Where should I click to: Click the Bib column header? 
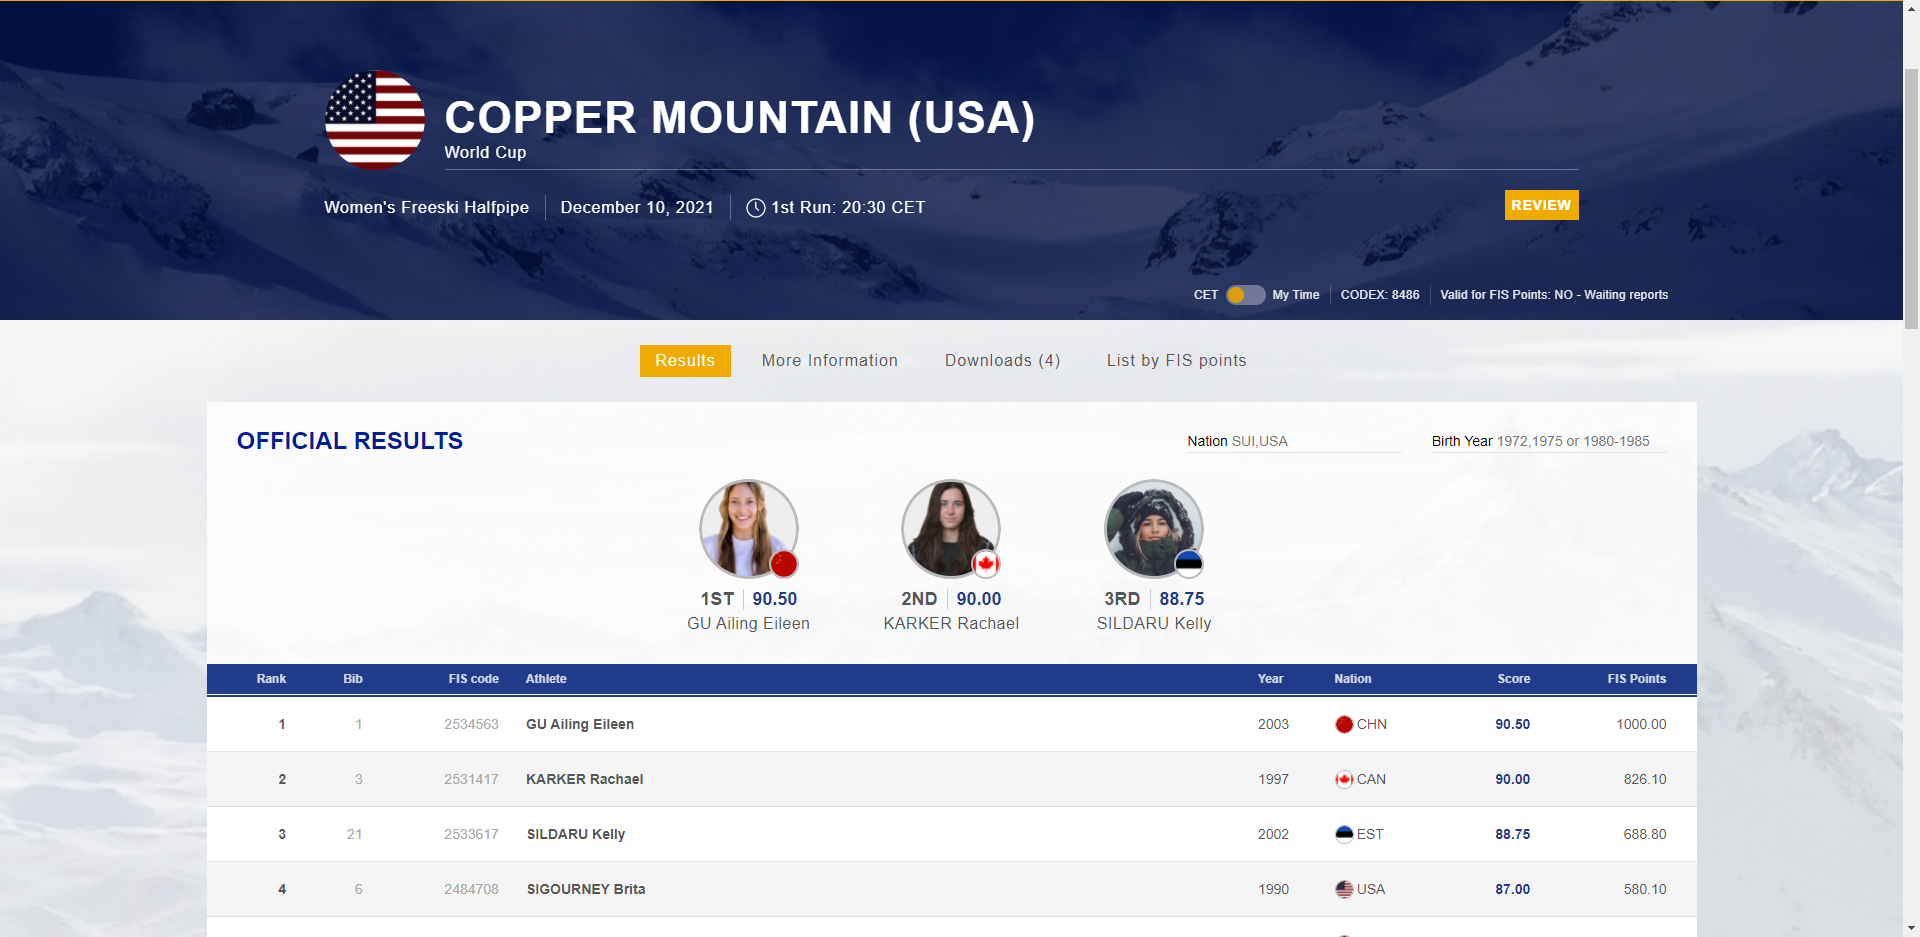coord(353,679)
